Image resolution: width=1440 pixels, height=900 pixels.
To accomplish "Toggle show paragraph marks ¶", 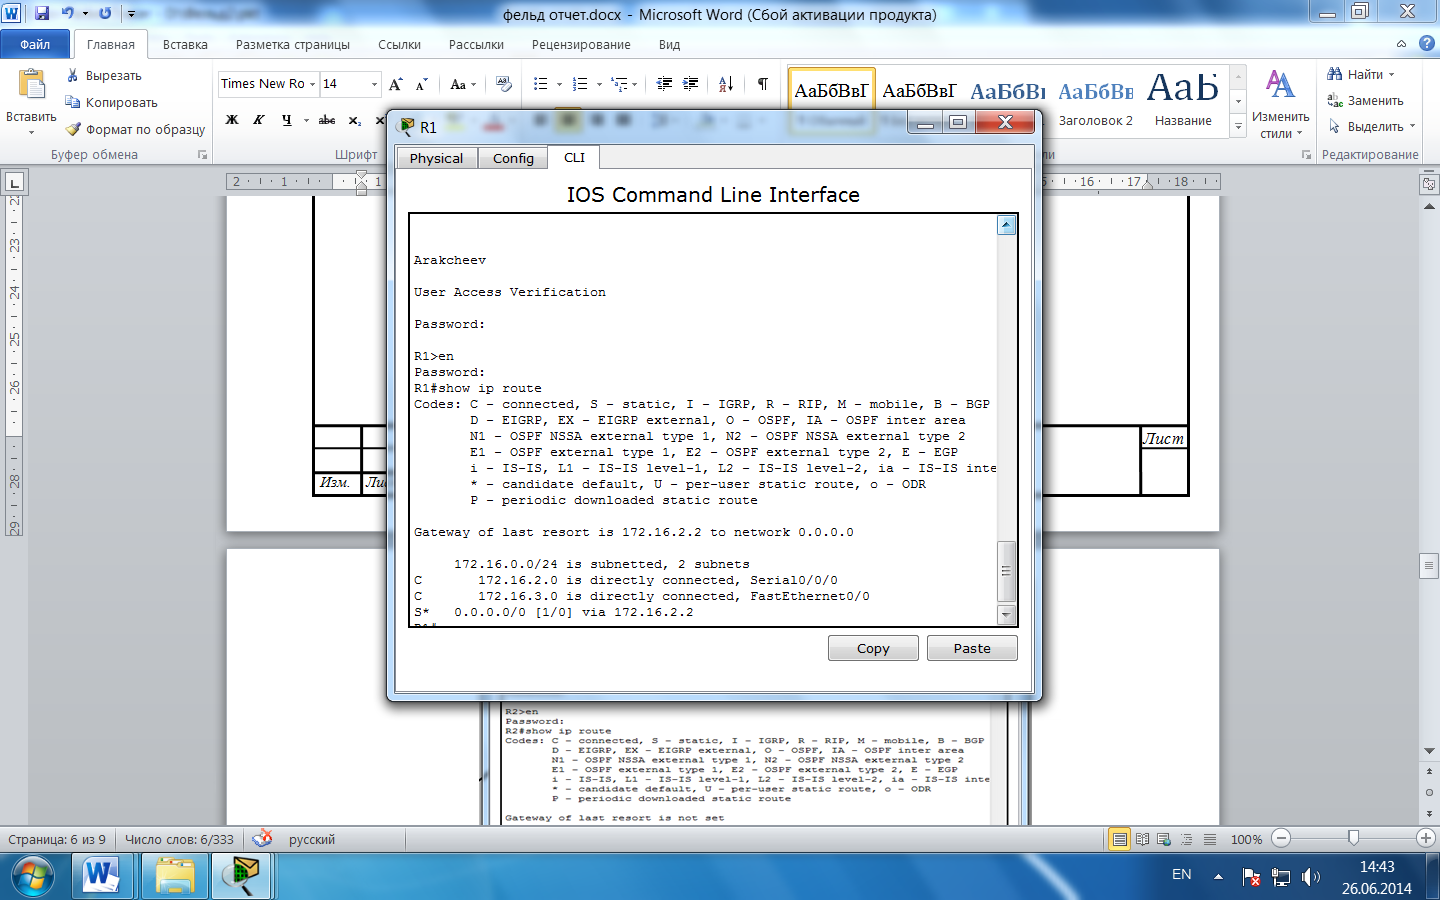I will pos(763,84).
